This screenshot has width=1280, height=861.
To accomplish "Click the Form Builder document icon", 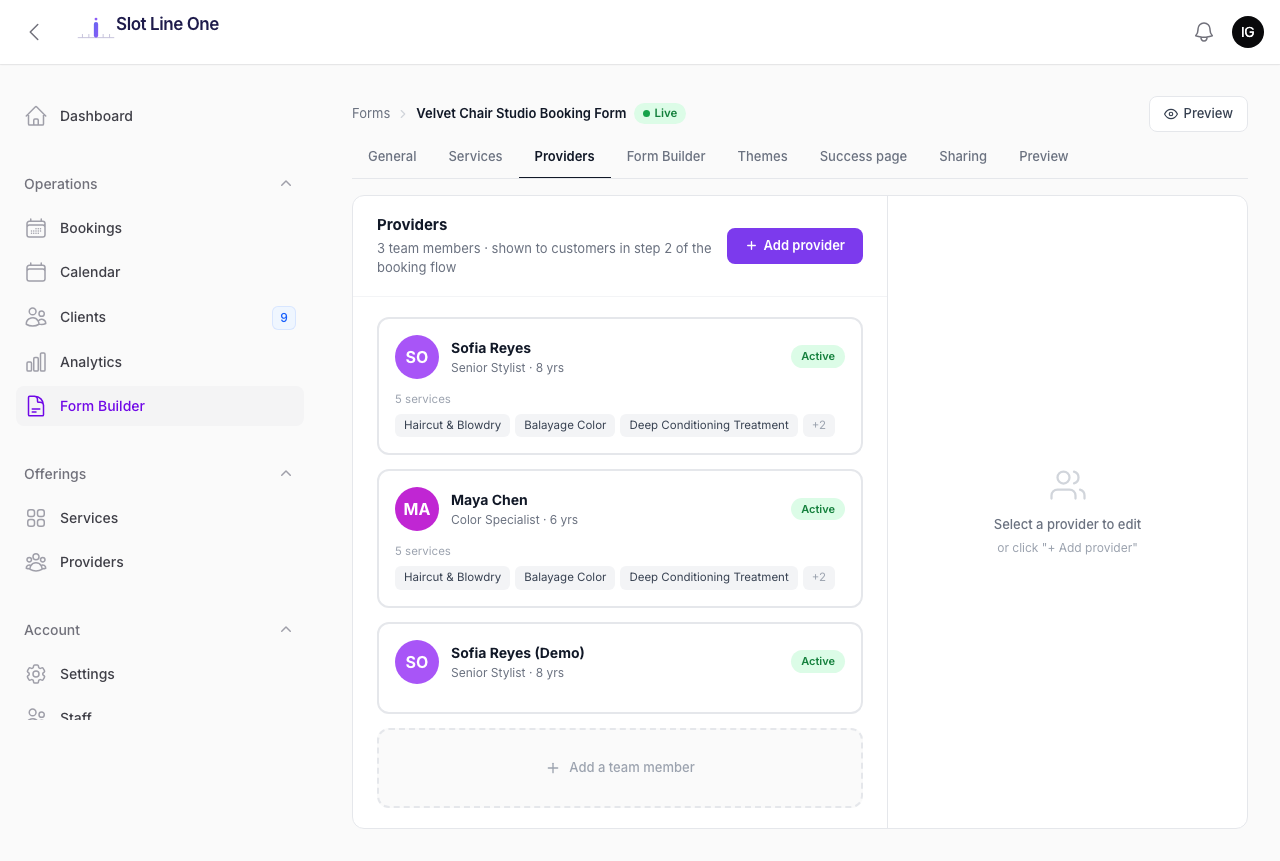I will point(36,406).
